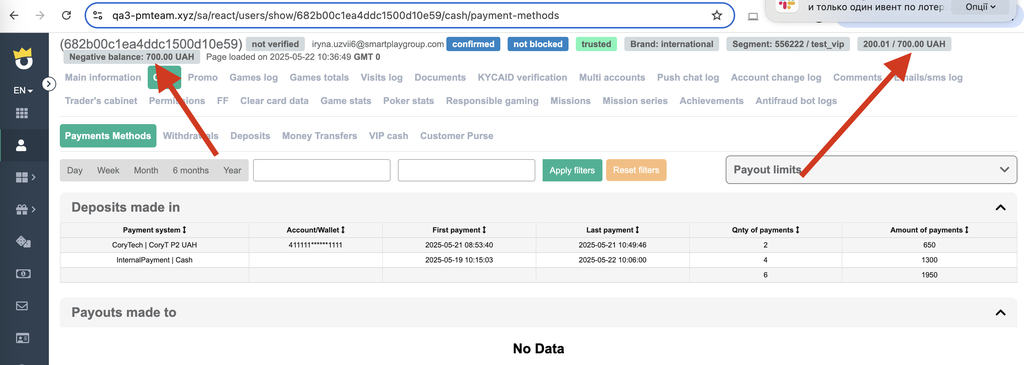Viewport: 1024px width, 365px height.
Task: Expand the sidebar with the arrow toggle
Action: (x=48, y=84)
